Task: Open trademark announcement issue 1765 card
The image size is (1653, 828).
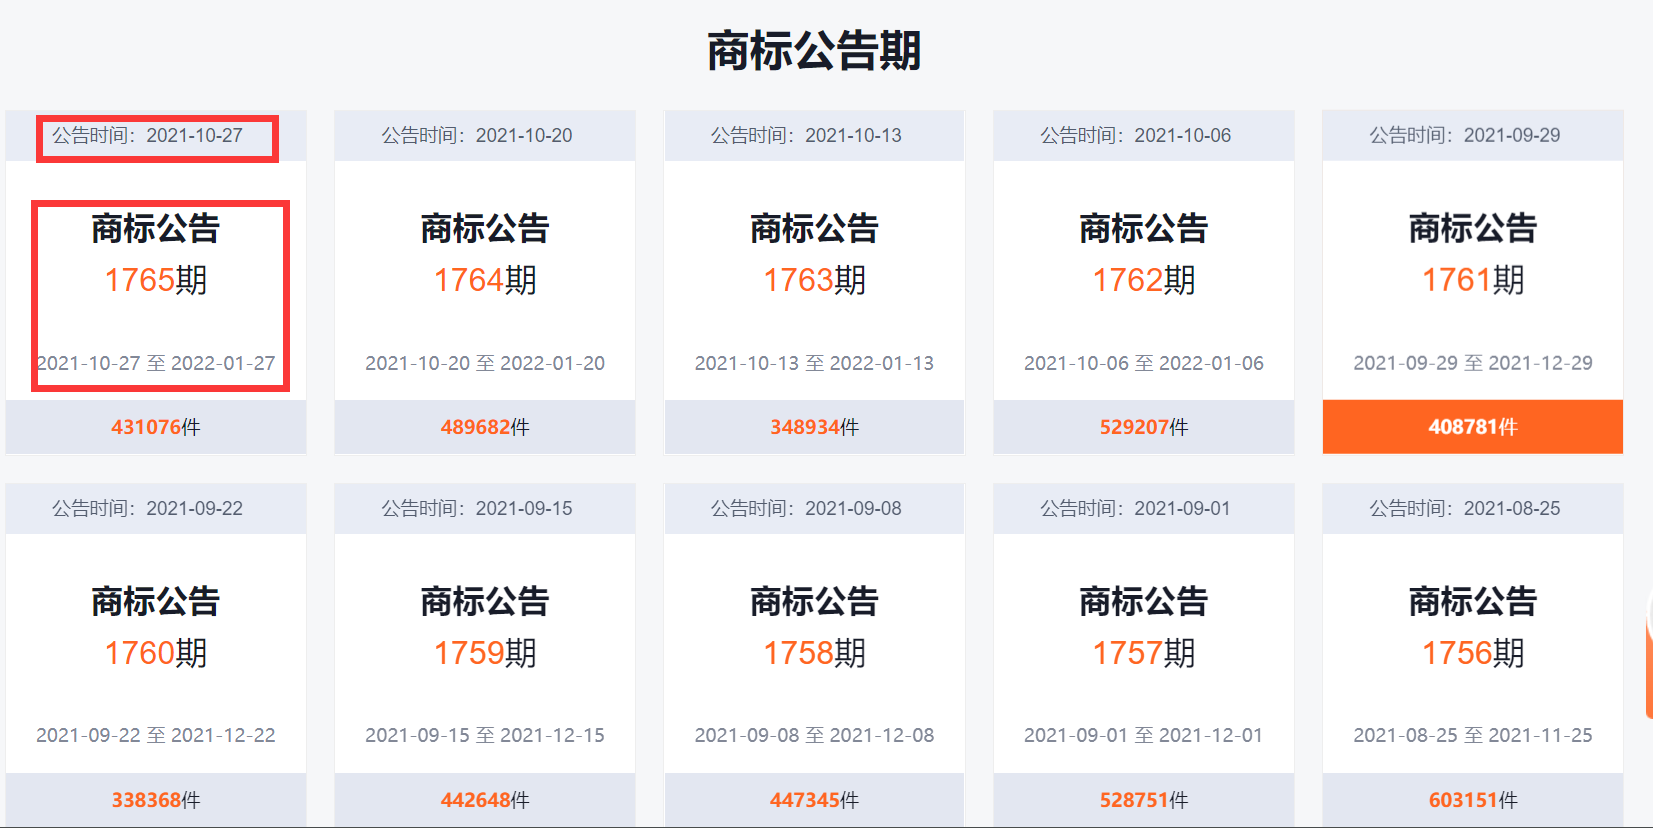Action: click(x=156, y=281)
